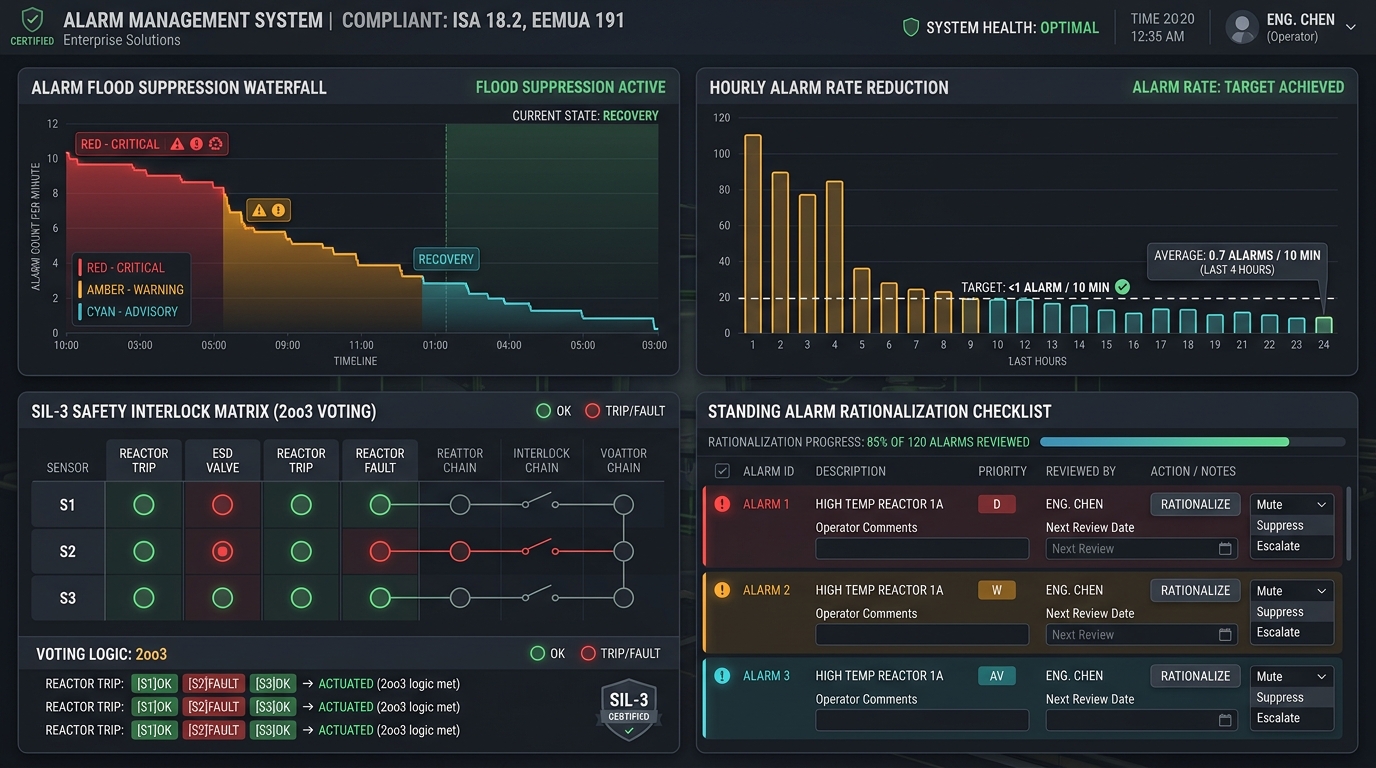The width and height of the screenshot is (1376, 768).
Task: Click the amber warning triangle on the waterfall chart
Action: [x=259, y=210]
